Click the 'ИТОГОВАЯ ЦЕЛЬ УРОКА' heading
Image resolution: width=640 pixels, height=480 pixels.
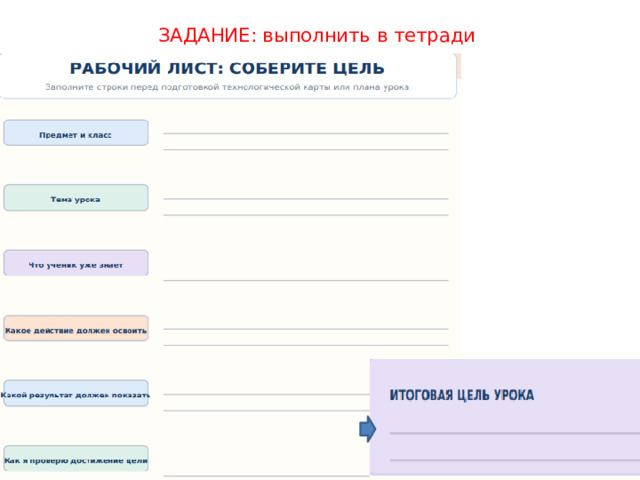(462, 395)
